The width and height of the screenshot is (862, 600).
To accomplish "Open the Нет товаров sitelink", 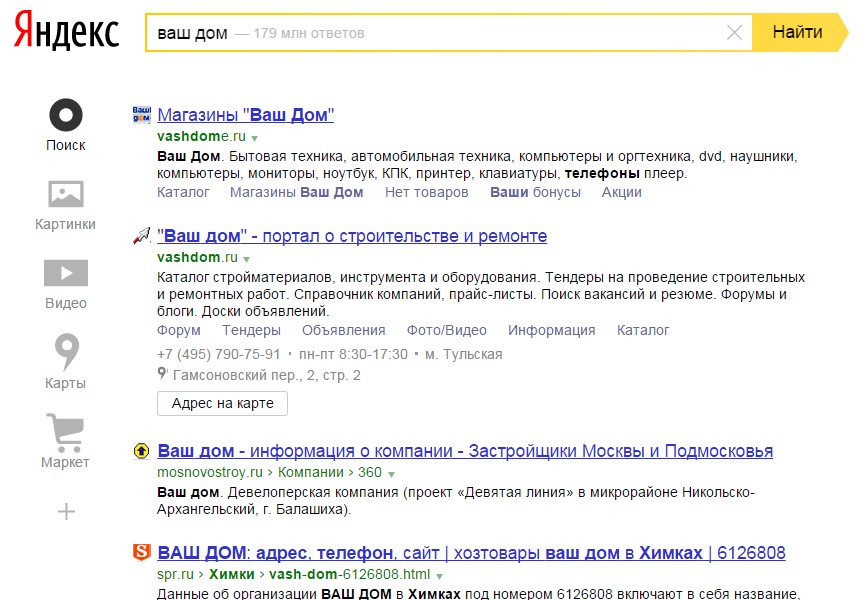I will [427, 192].
